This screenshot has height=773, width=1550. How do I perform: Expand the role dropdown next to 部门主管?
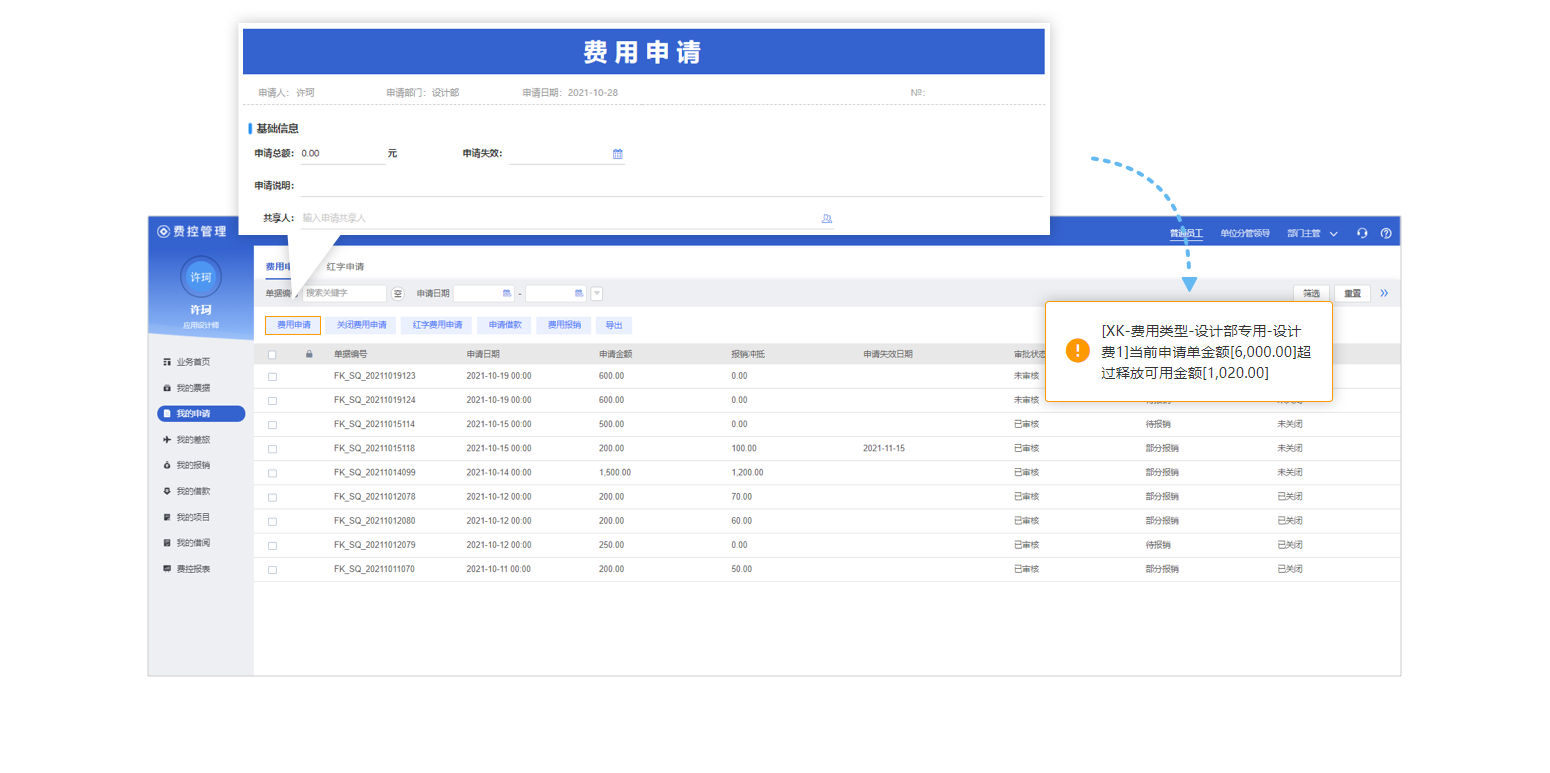click(1333, 232)
